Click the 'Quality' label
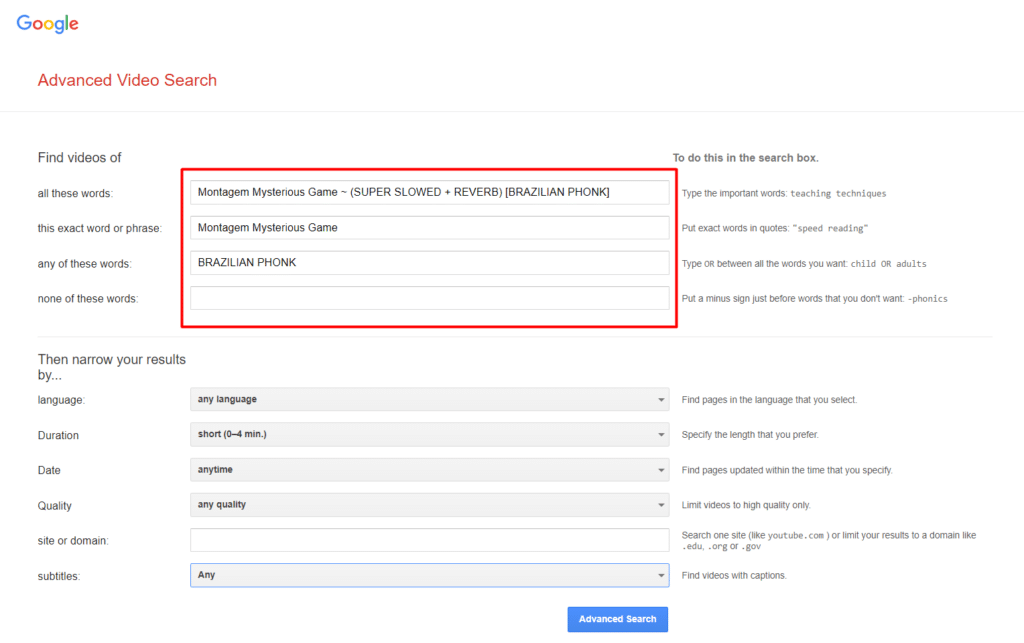 click(x=55, y=506)
